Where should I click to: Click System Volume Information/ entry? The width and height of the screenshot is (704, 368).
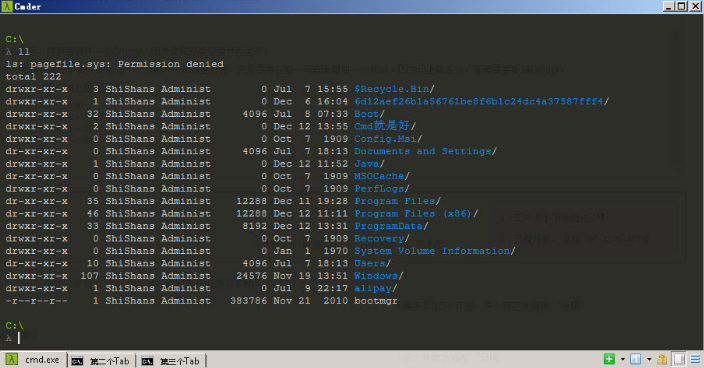pos(435,251)
